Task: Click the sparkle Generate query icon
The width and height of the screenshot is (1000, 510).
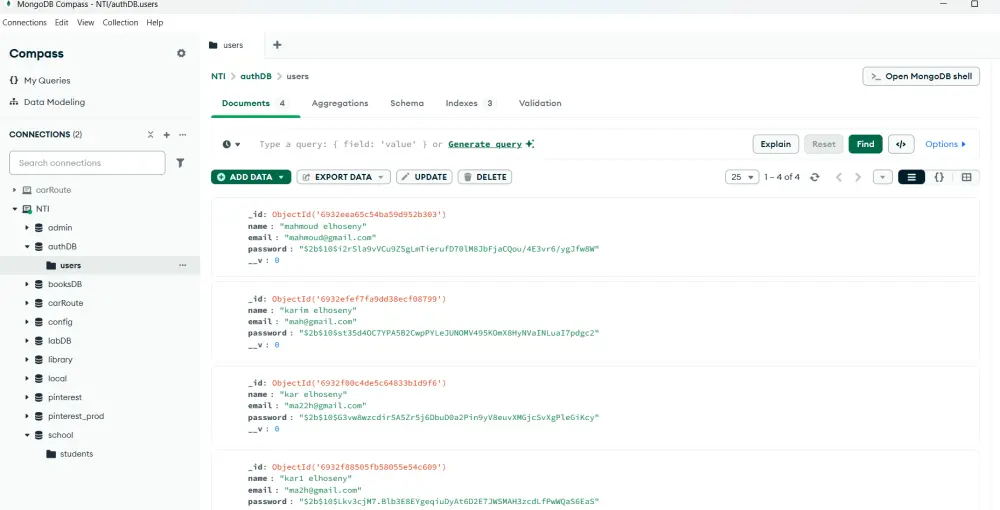Action: click(530, 144)
